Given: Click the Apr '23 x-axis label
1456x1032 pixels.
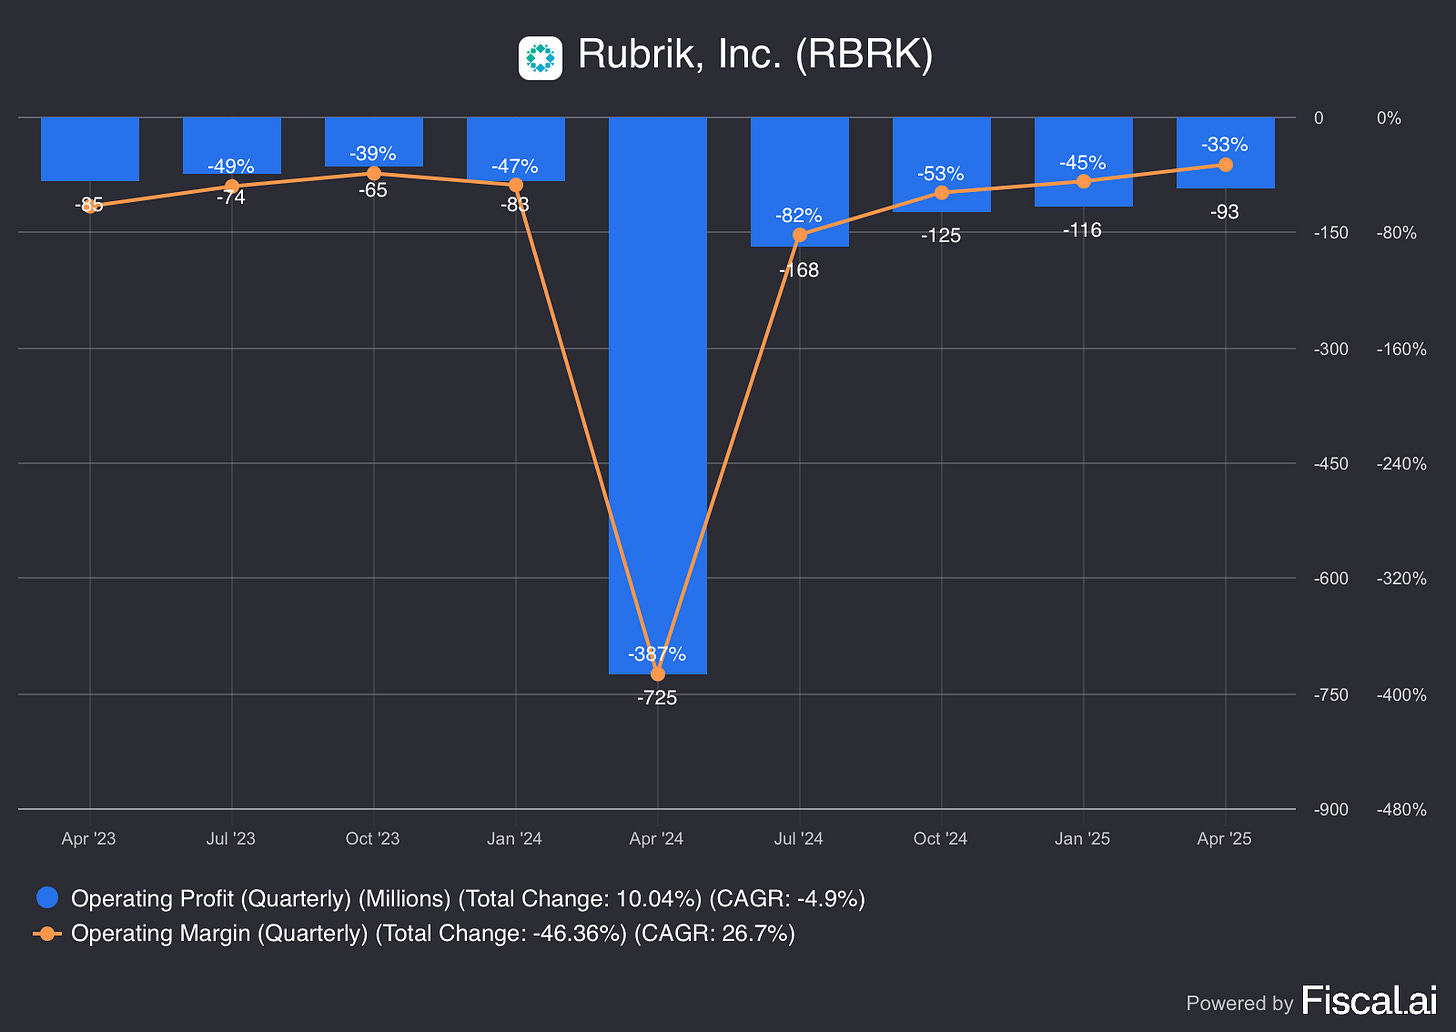Looking at the screenshot, I should 89,839.
